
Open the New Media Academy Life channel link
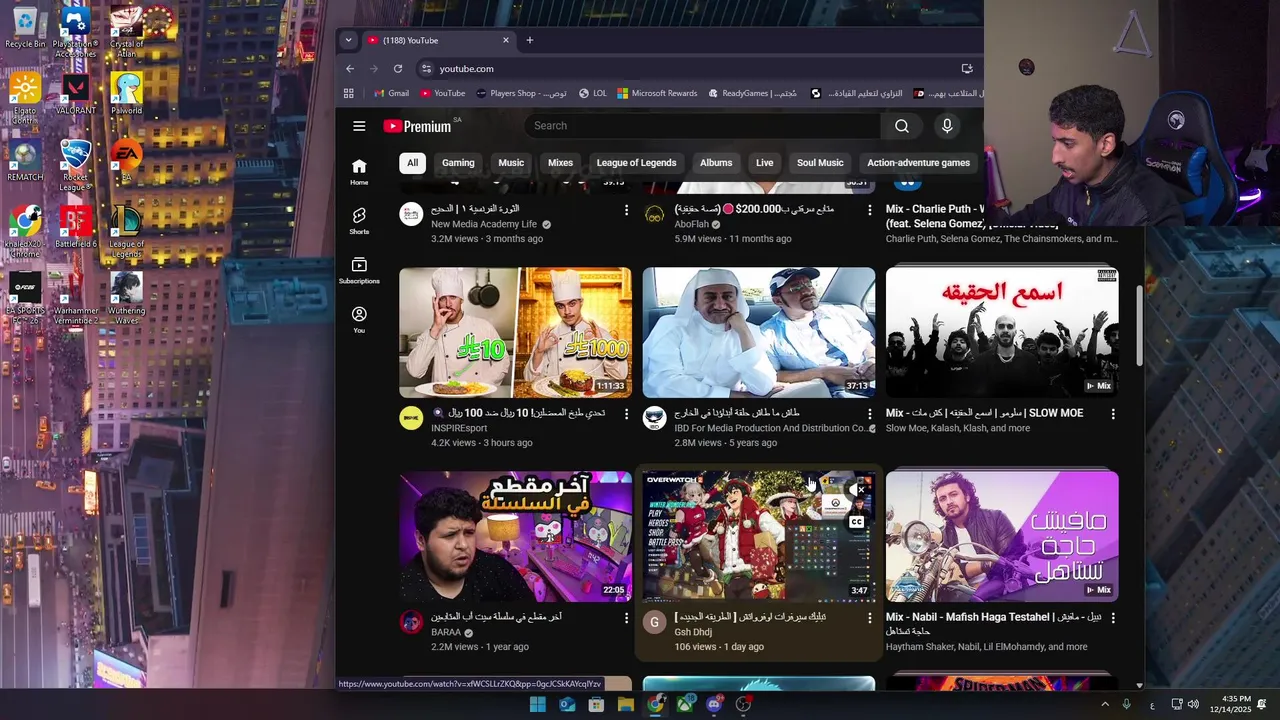coord(484,224)
